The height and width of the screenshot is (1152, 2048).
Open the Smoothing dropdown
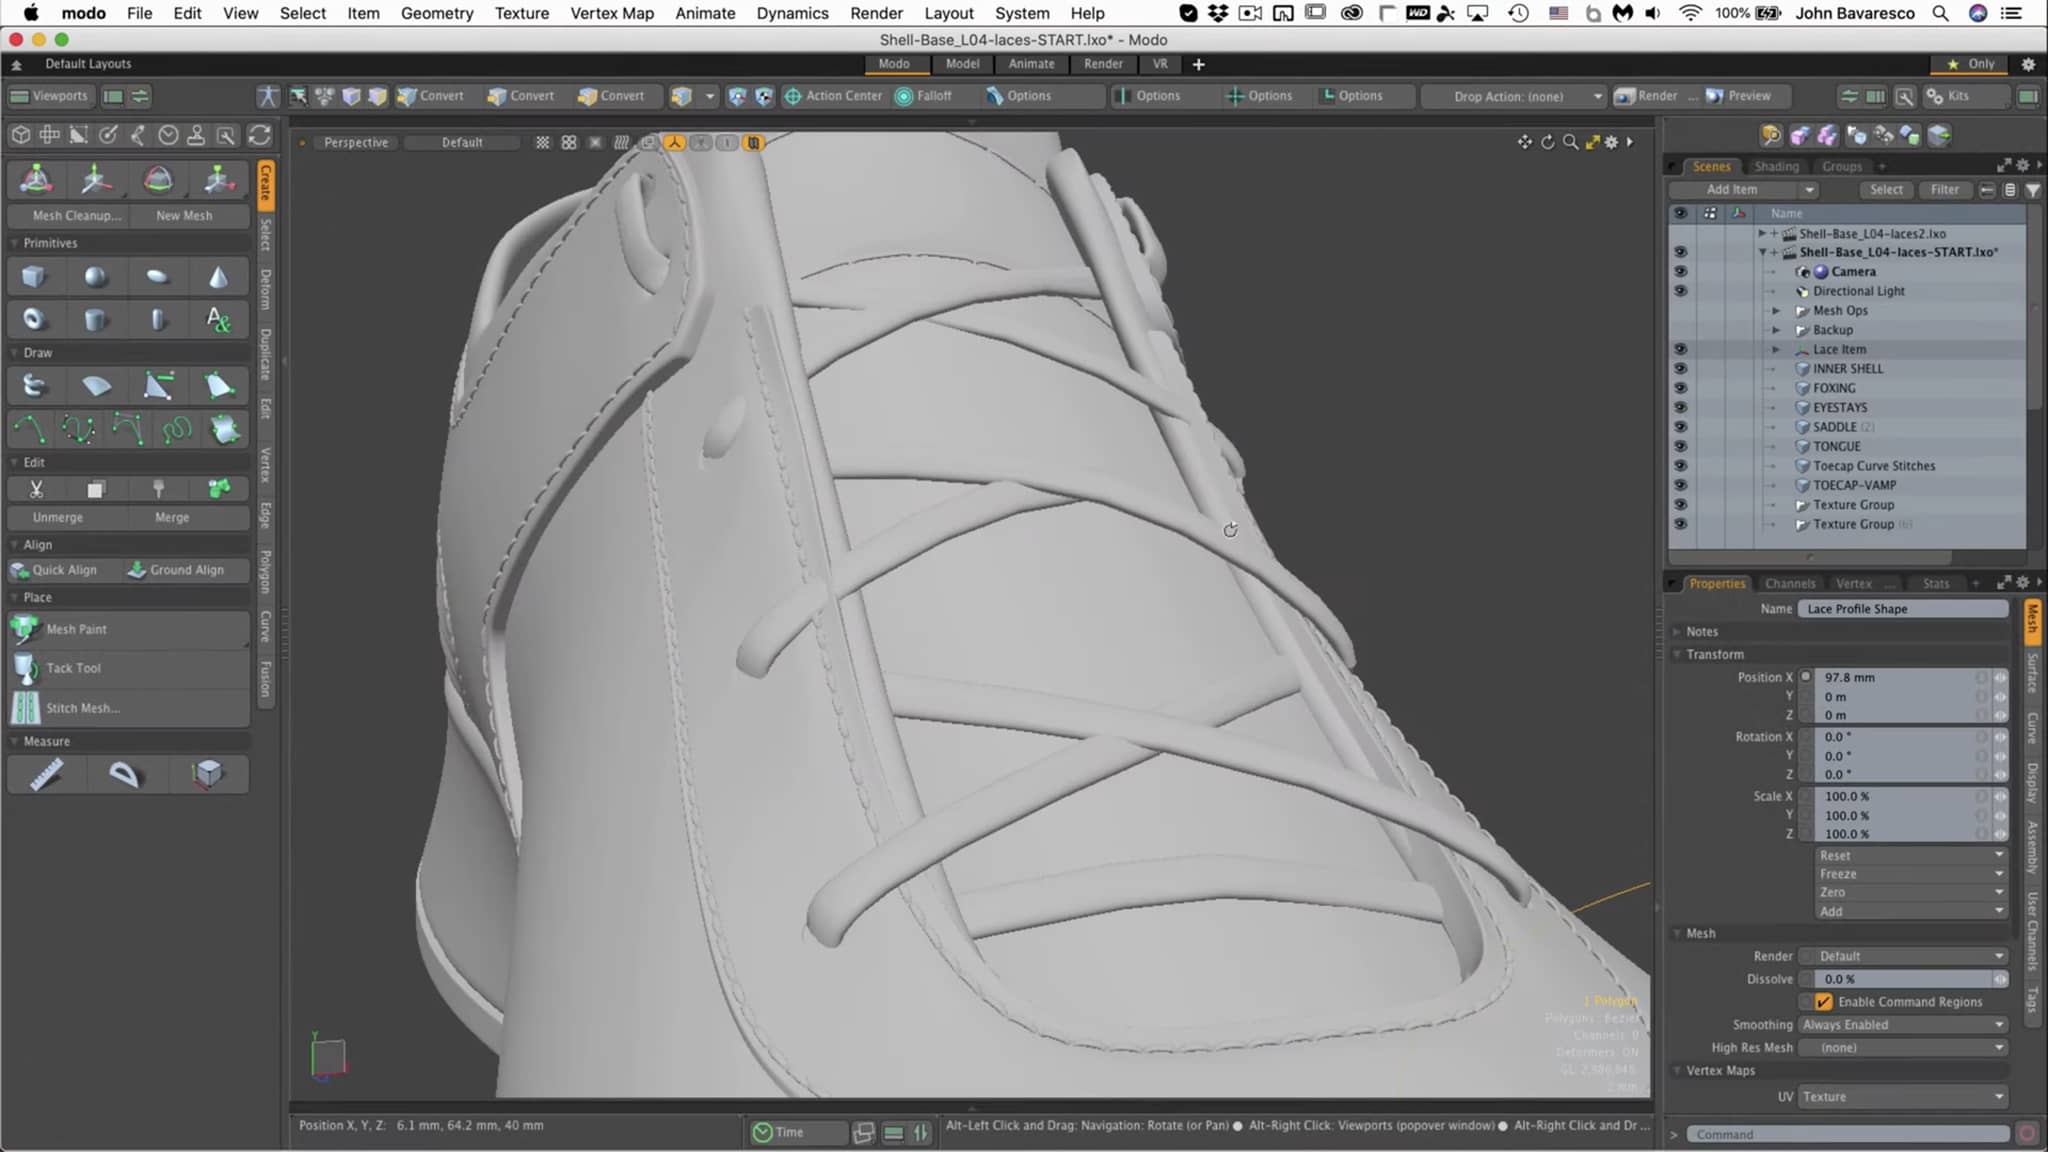[x=1903, y=1025]
